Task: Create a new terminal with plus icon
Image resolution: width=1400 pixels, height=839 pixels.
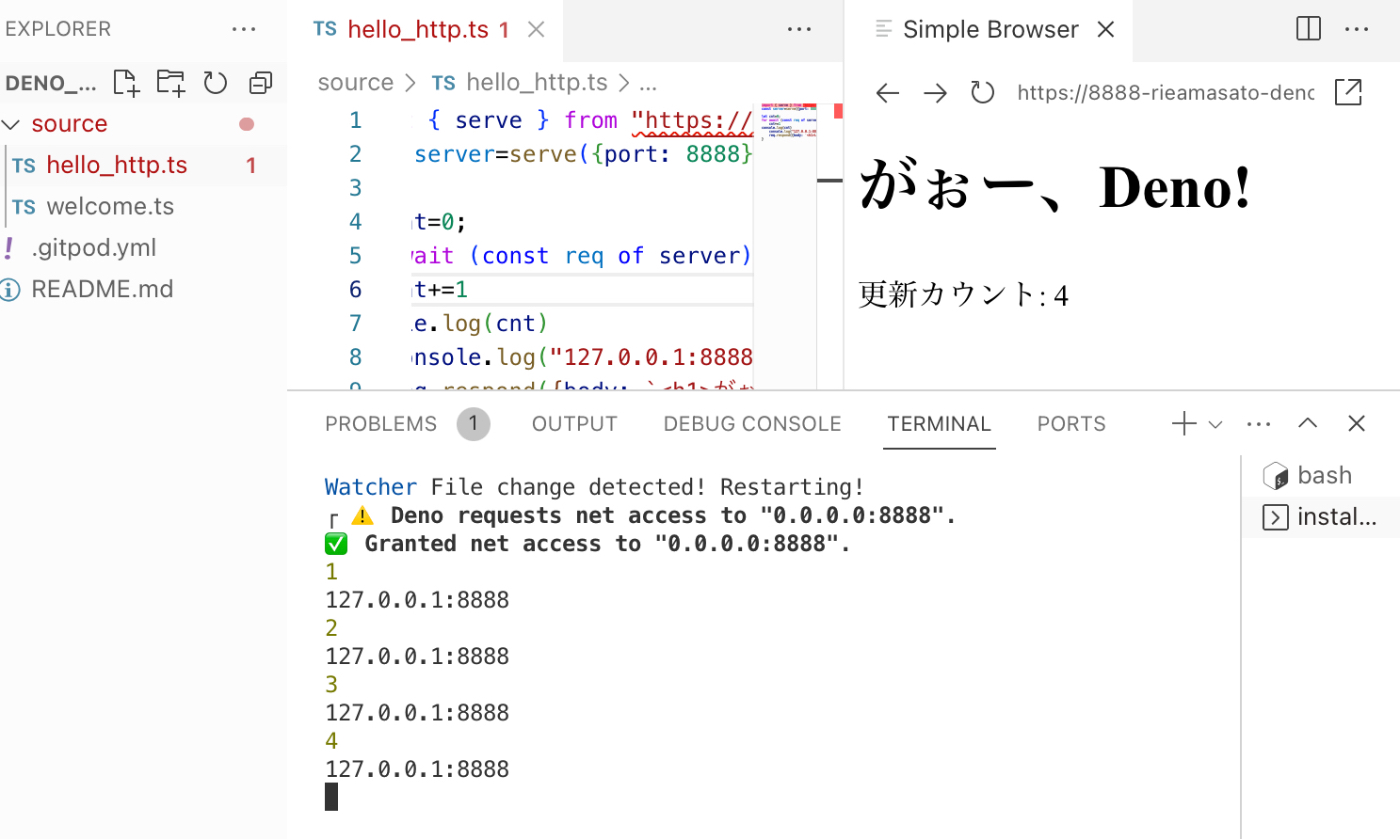Action: tap(1184, 424)
